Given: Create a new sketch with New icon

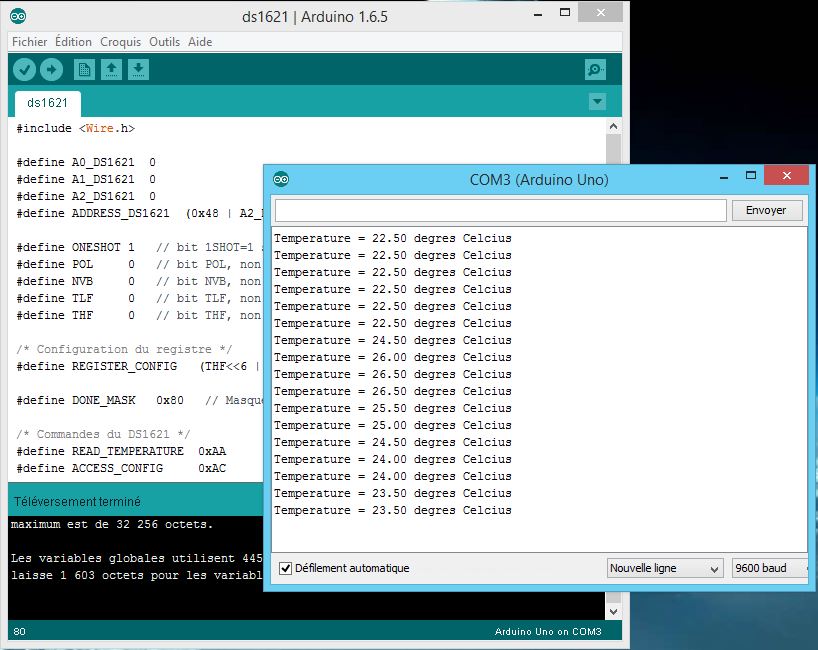Looking at the screenshot, I should [x=84, y=70].
